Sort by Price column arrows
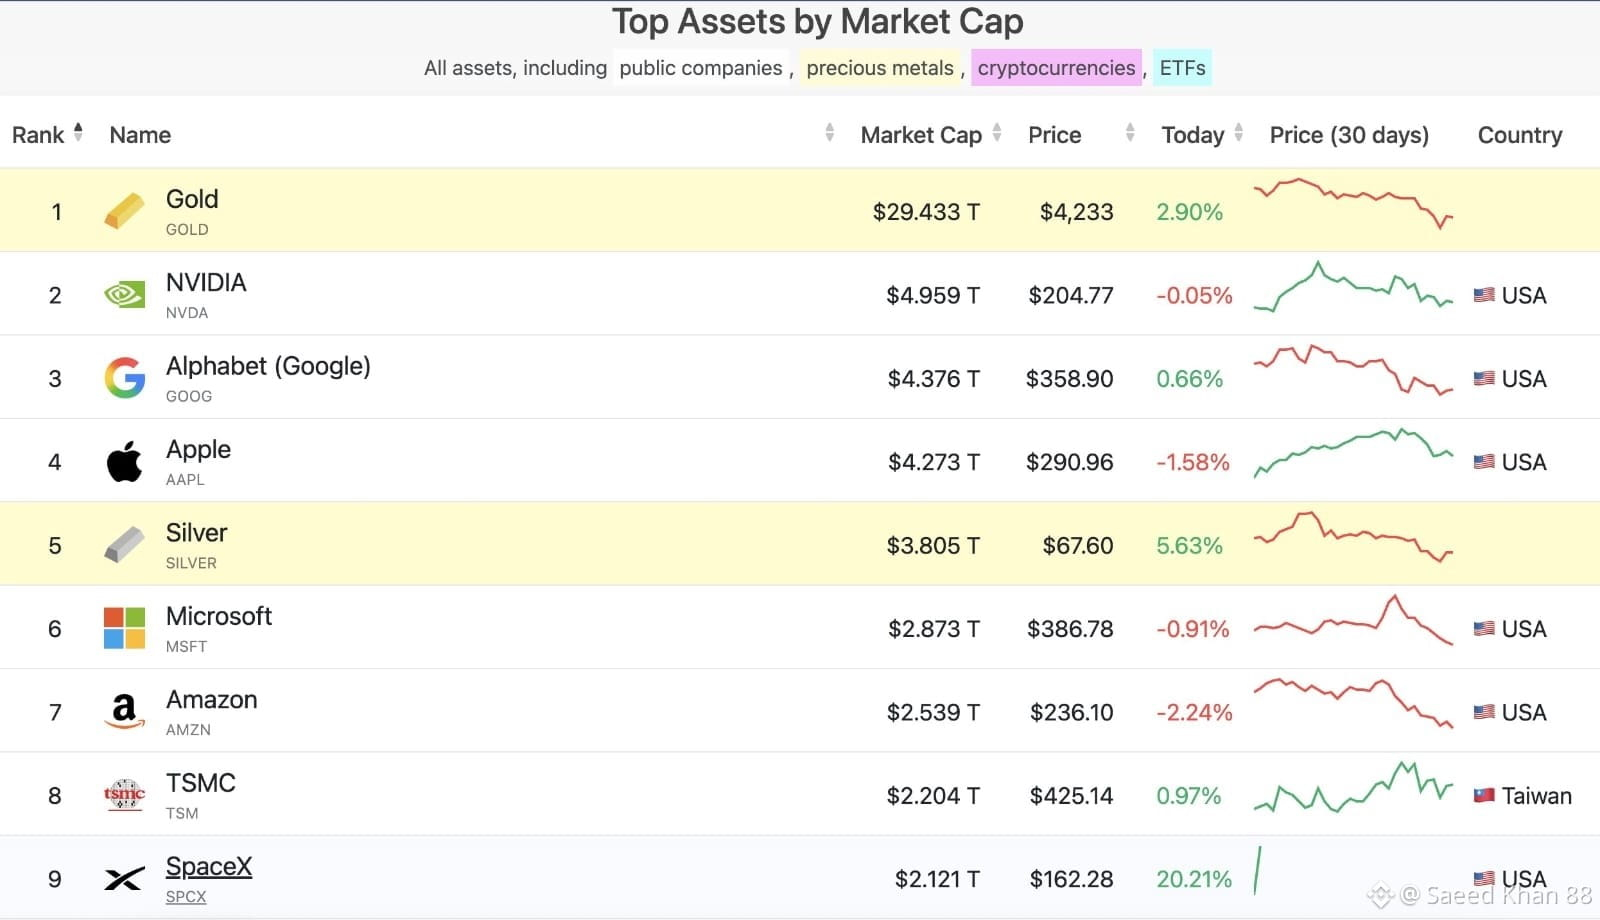The height and width of the screenshot is (920, 1600). click(x=1130, y=133)
